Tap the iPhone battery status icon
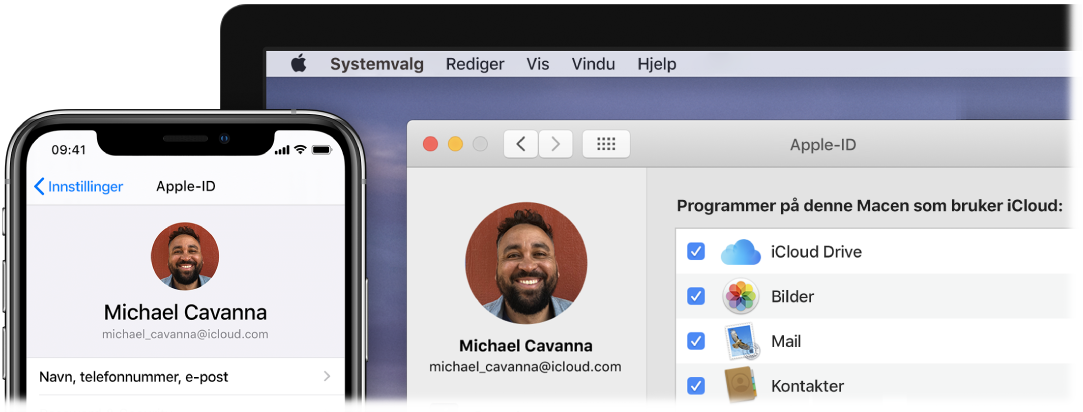Image resolution: width=1083 pixels, height=412 pixels. pos(322,150)
